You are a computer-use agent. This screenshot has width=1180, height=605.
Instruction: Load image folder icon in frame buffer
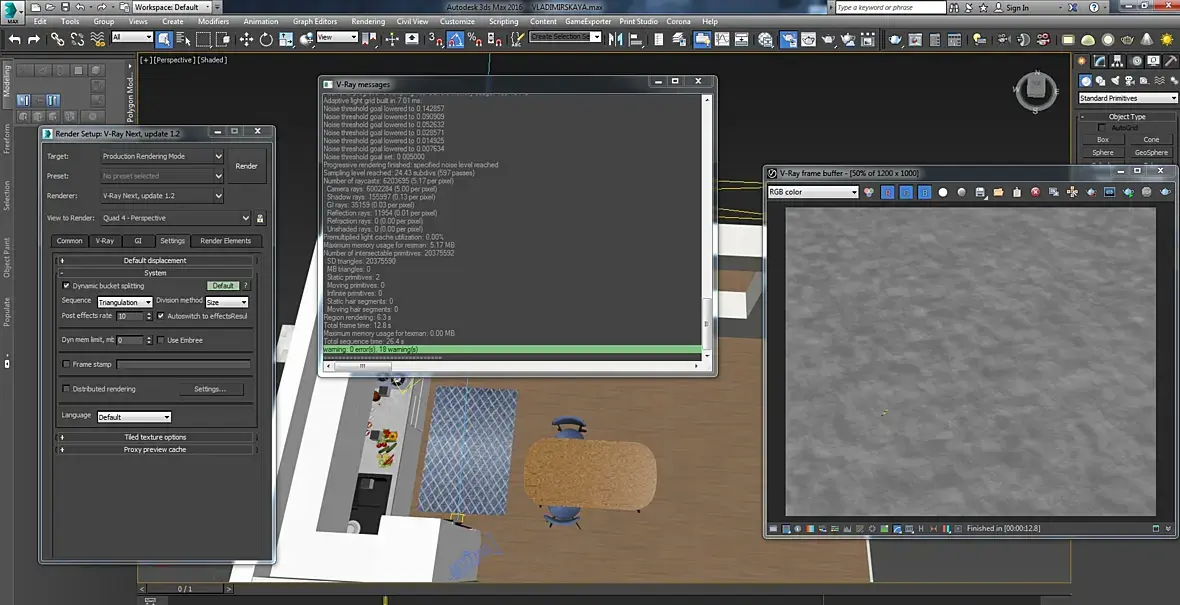click(x=998, y=193)
